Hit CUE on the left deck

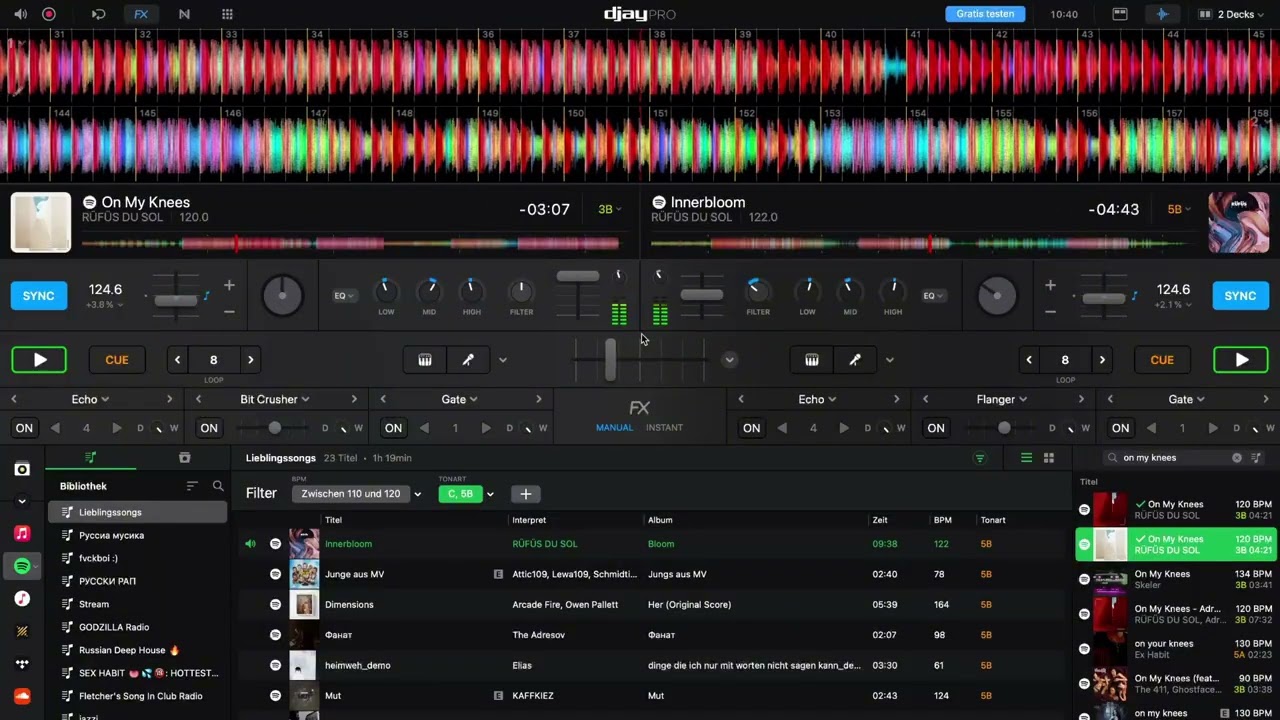pyautogui.click(x=117, y=360)
